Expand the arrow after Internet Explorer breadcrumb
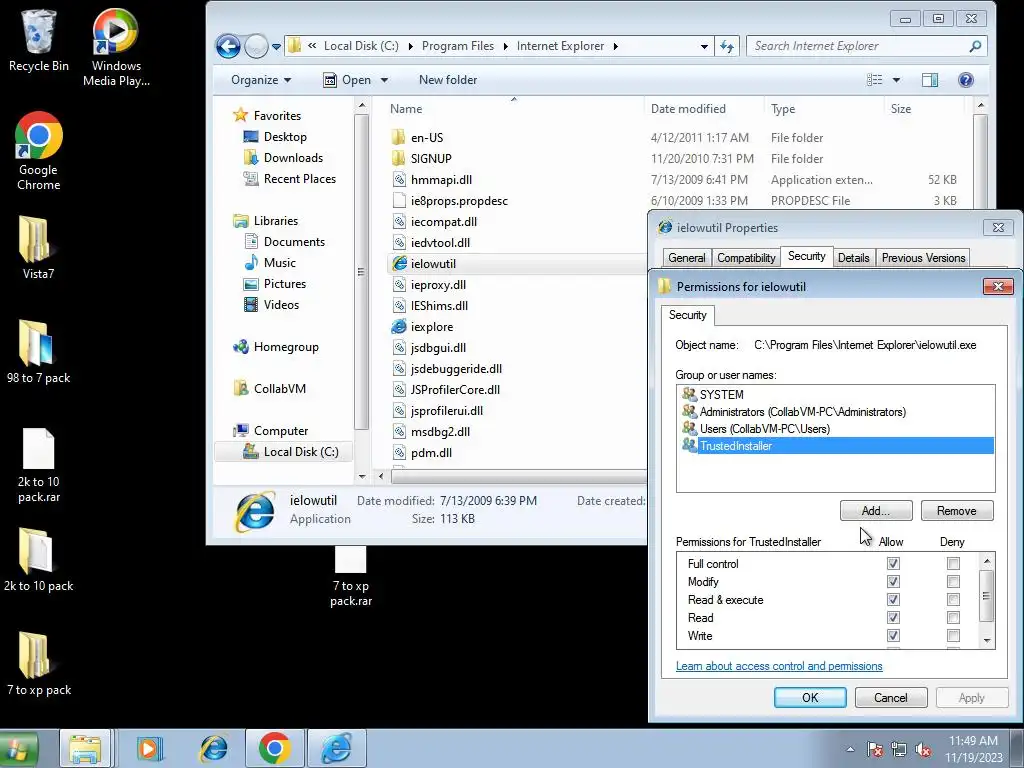The width and height of the screenshot is (1024, 768). click(x=615, y=46)
